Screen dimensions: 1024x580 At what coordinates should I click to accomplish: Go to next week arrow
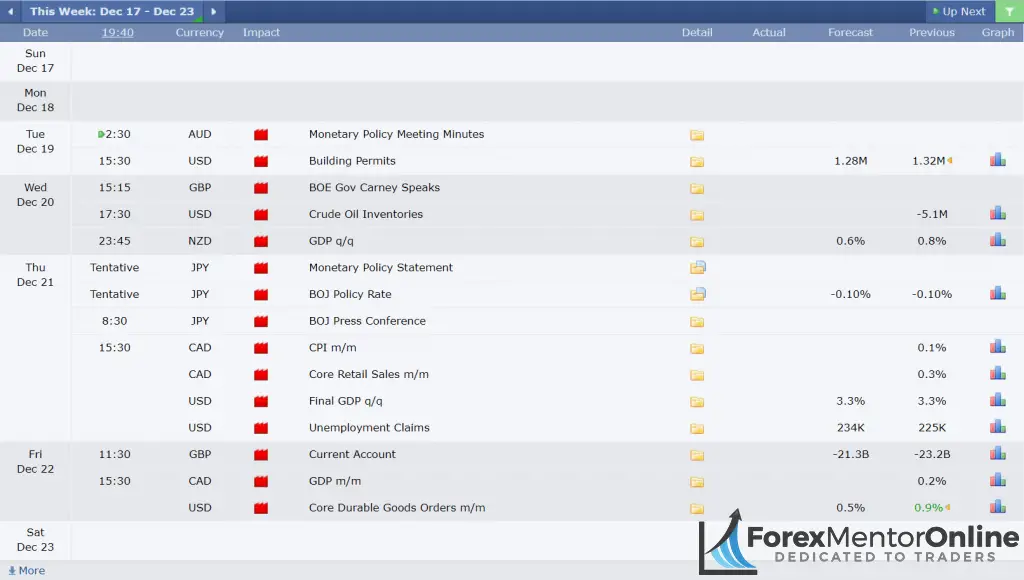[x=214, y=12]
